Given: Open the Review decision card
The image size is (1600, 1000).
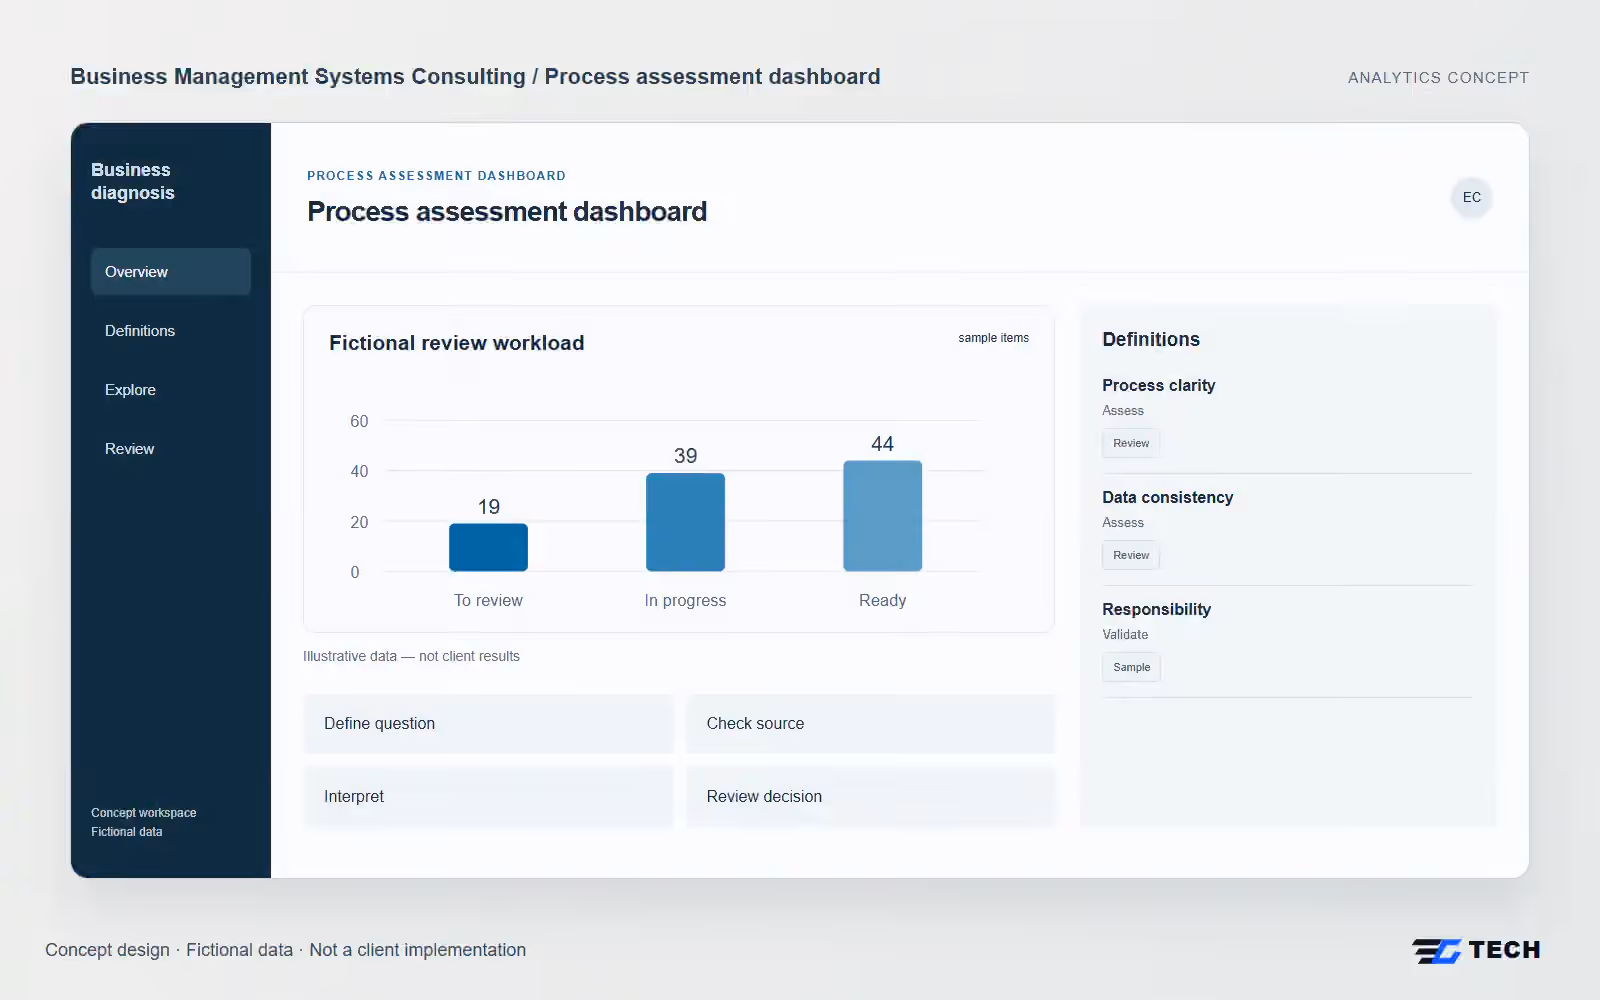Looking at the screenshot, I should coord(871,797).
